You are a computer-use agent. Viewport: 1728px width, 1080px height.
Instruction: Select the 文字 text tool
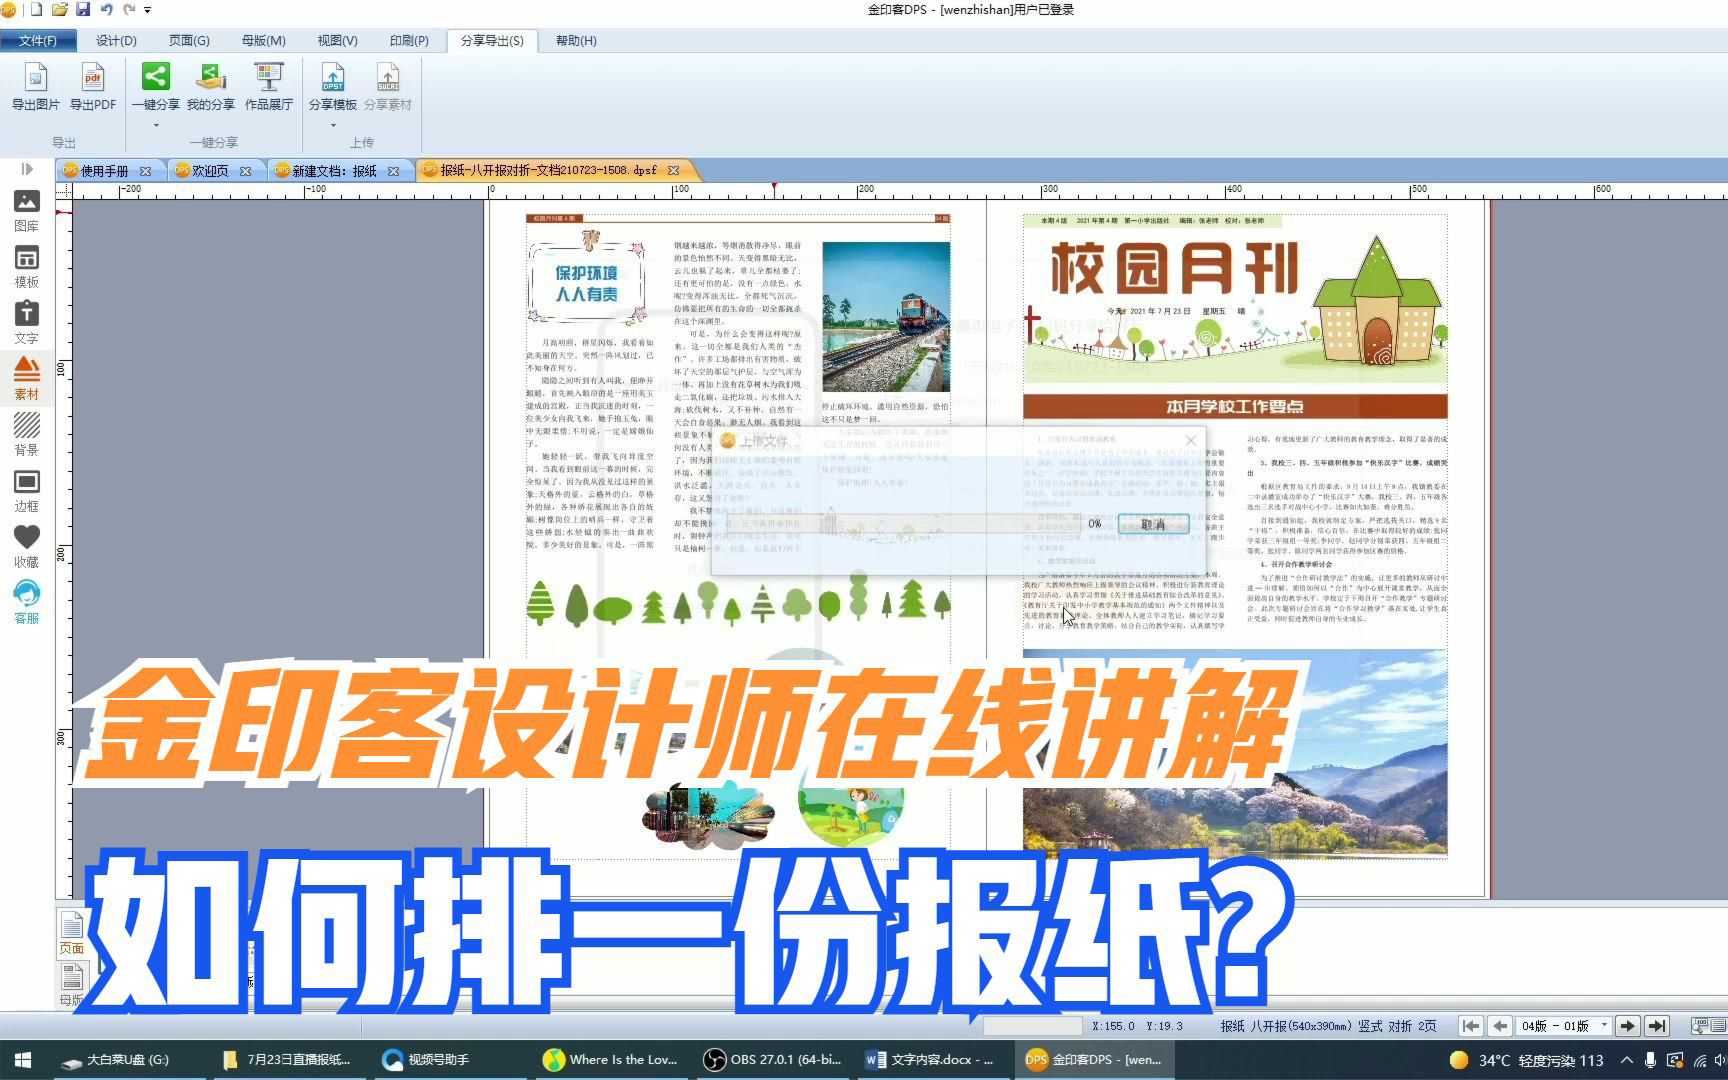pos(27,323)
